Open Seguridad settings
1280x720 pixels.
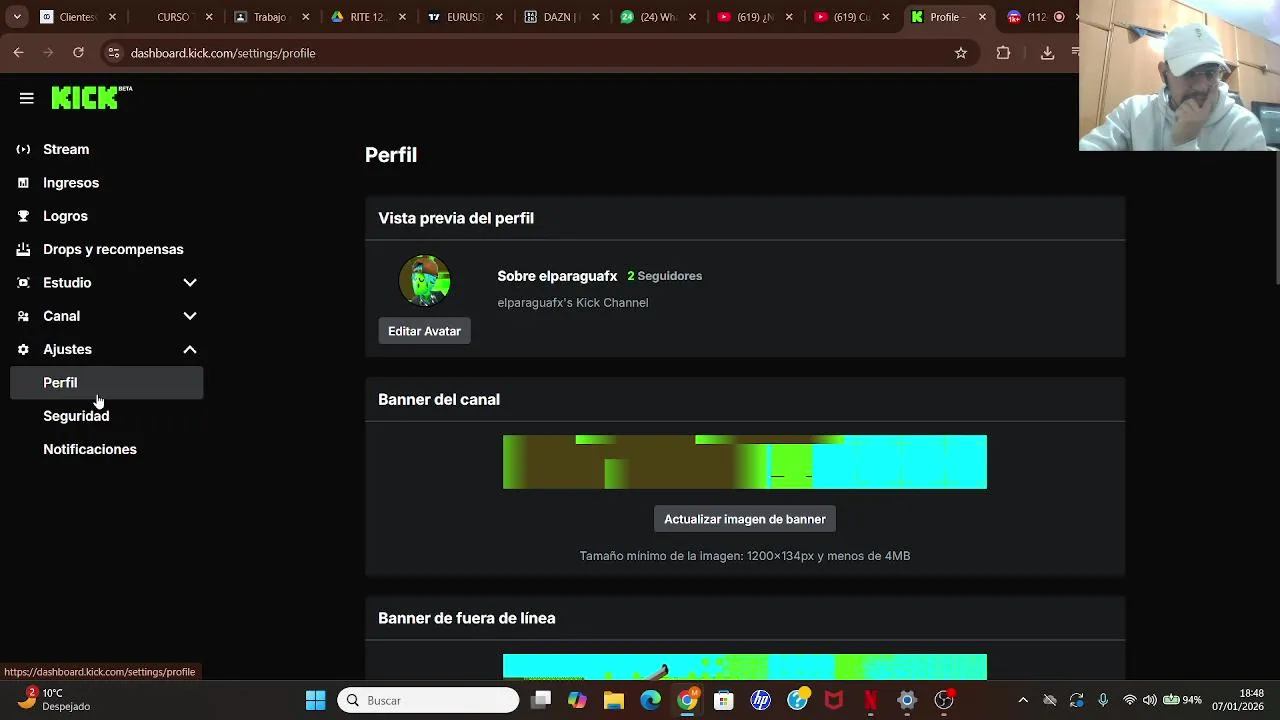[76, 416]
